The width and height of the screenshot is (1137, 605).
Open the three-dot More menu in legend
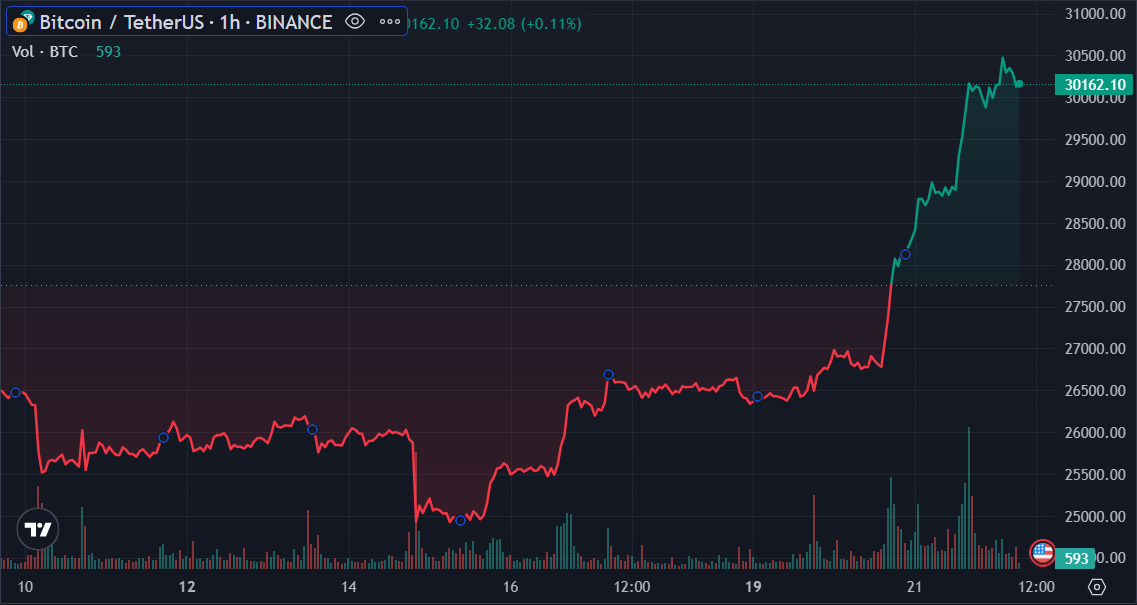pyautogui.click(x=389, y=22)
